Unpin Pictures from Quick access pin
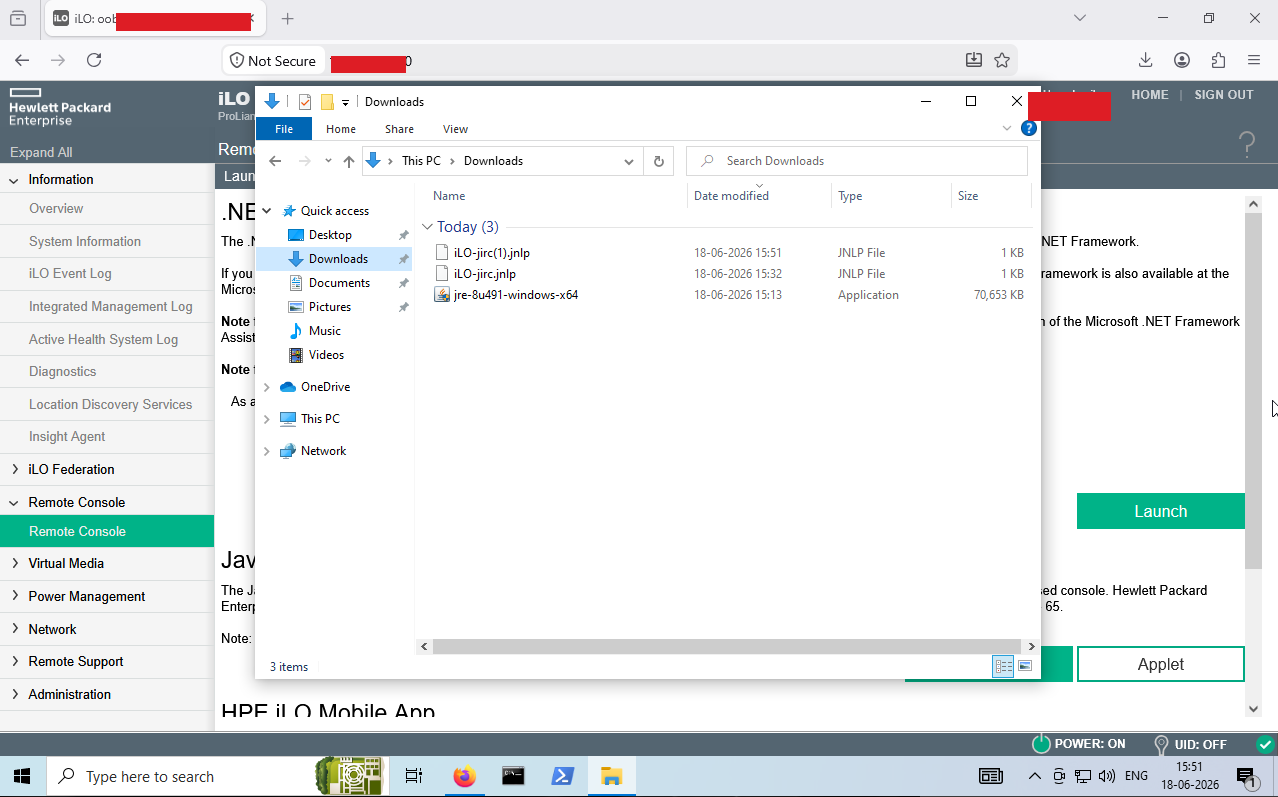 pos(403,307)
